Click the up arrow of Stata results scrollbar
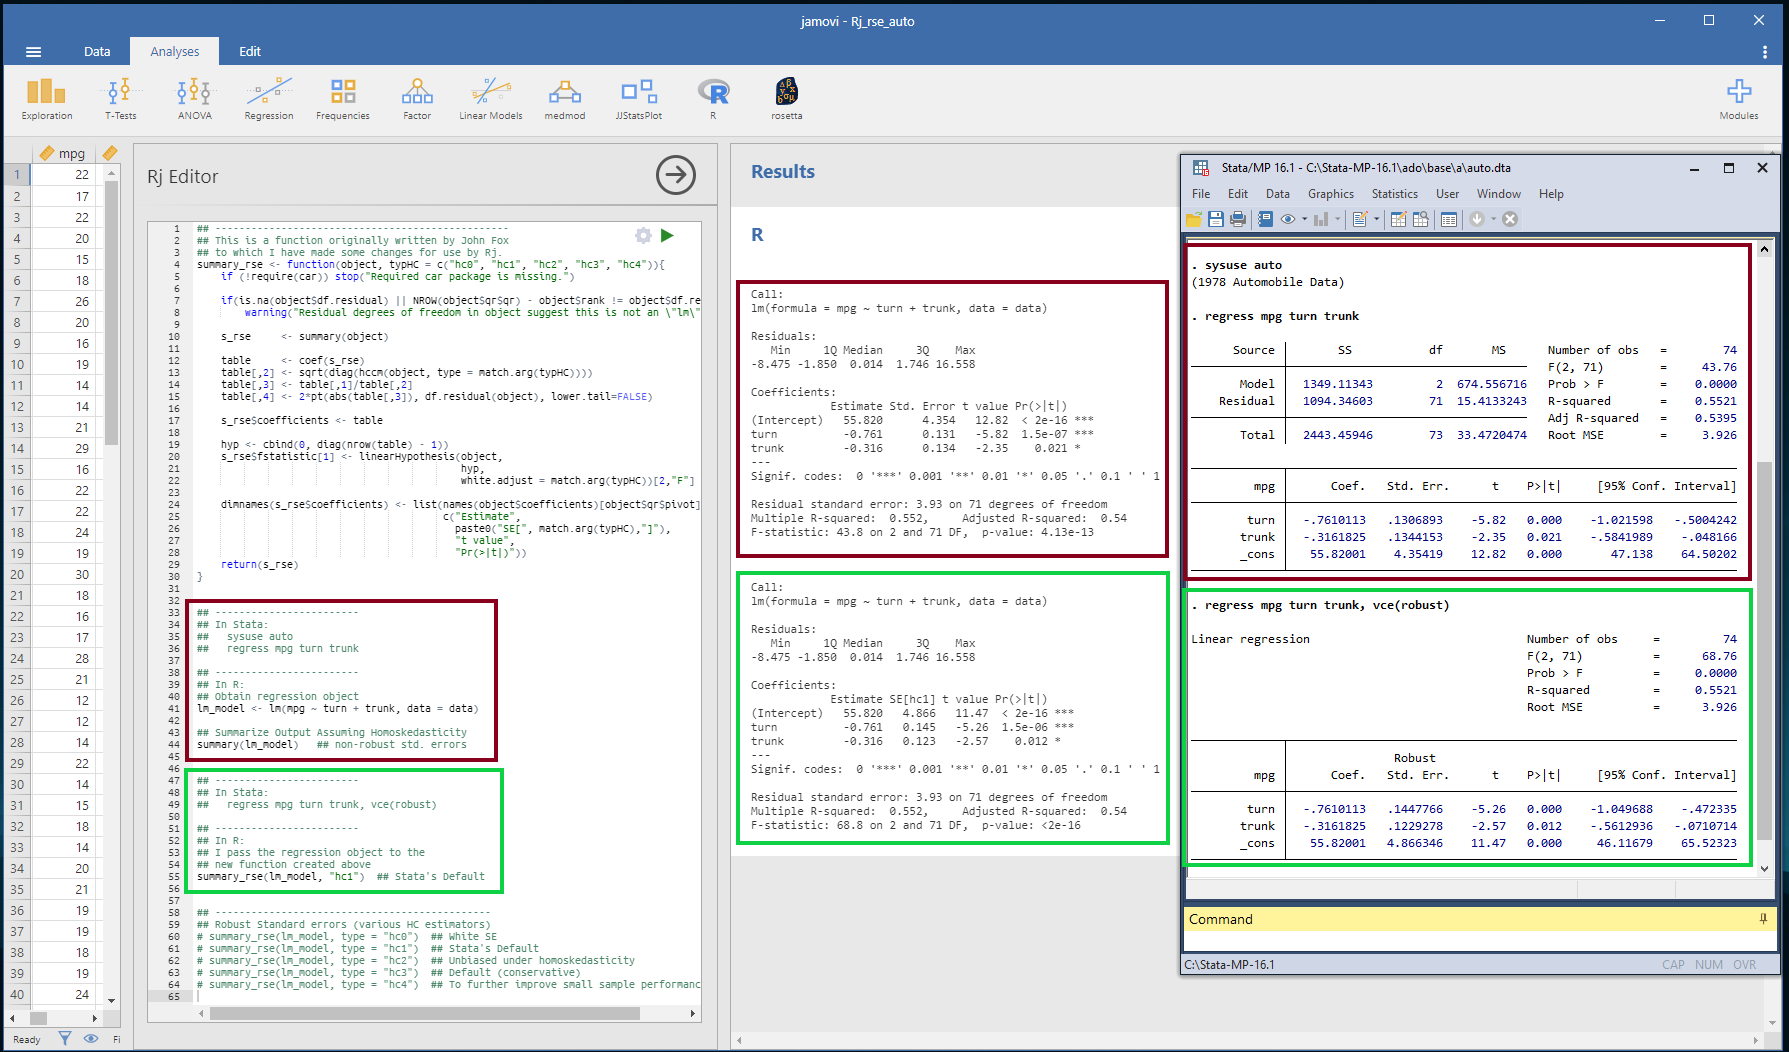The width and height of the screenshot is (1789, 1052). 1764,249
